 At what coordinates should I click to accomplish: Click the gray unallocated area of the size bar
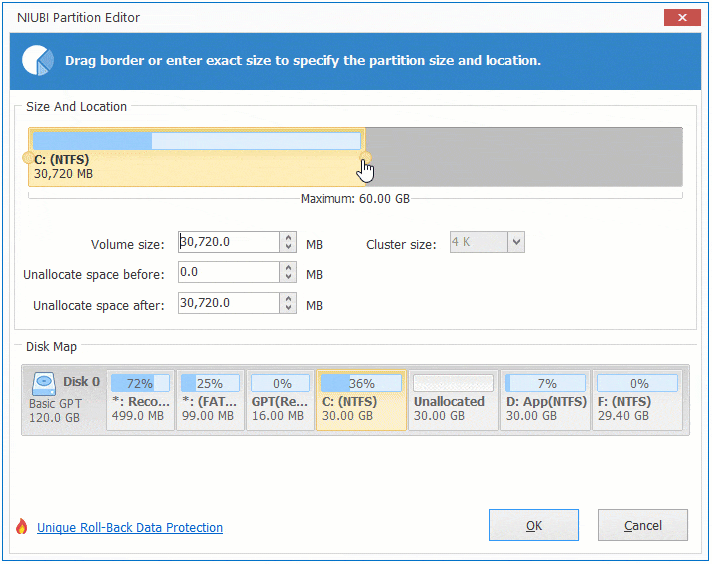(x=524, y=157)
